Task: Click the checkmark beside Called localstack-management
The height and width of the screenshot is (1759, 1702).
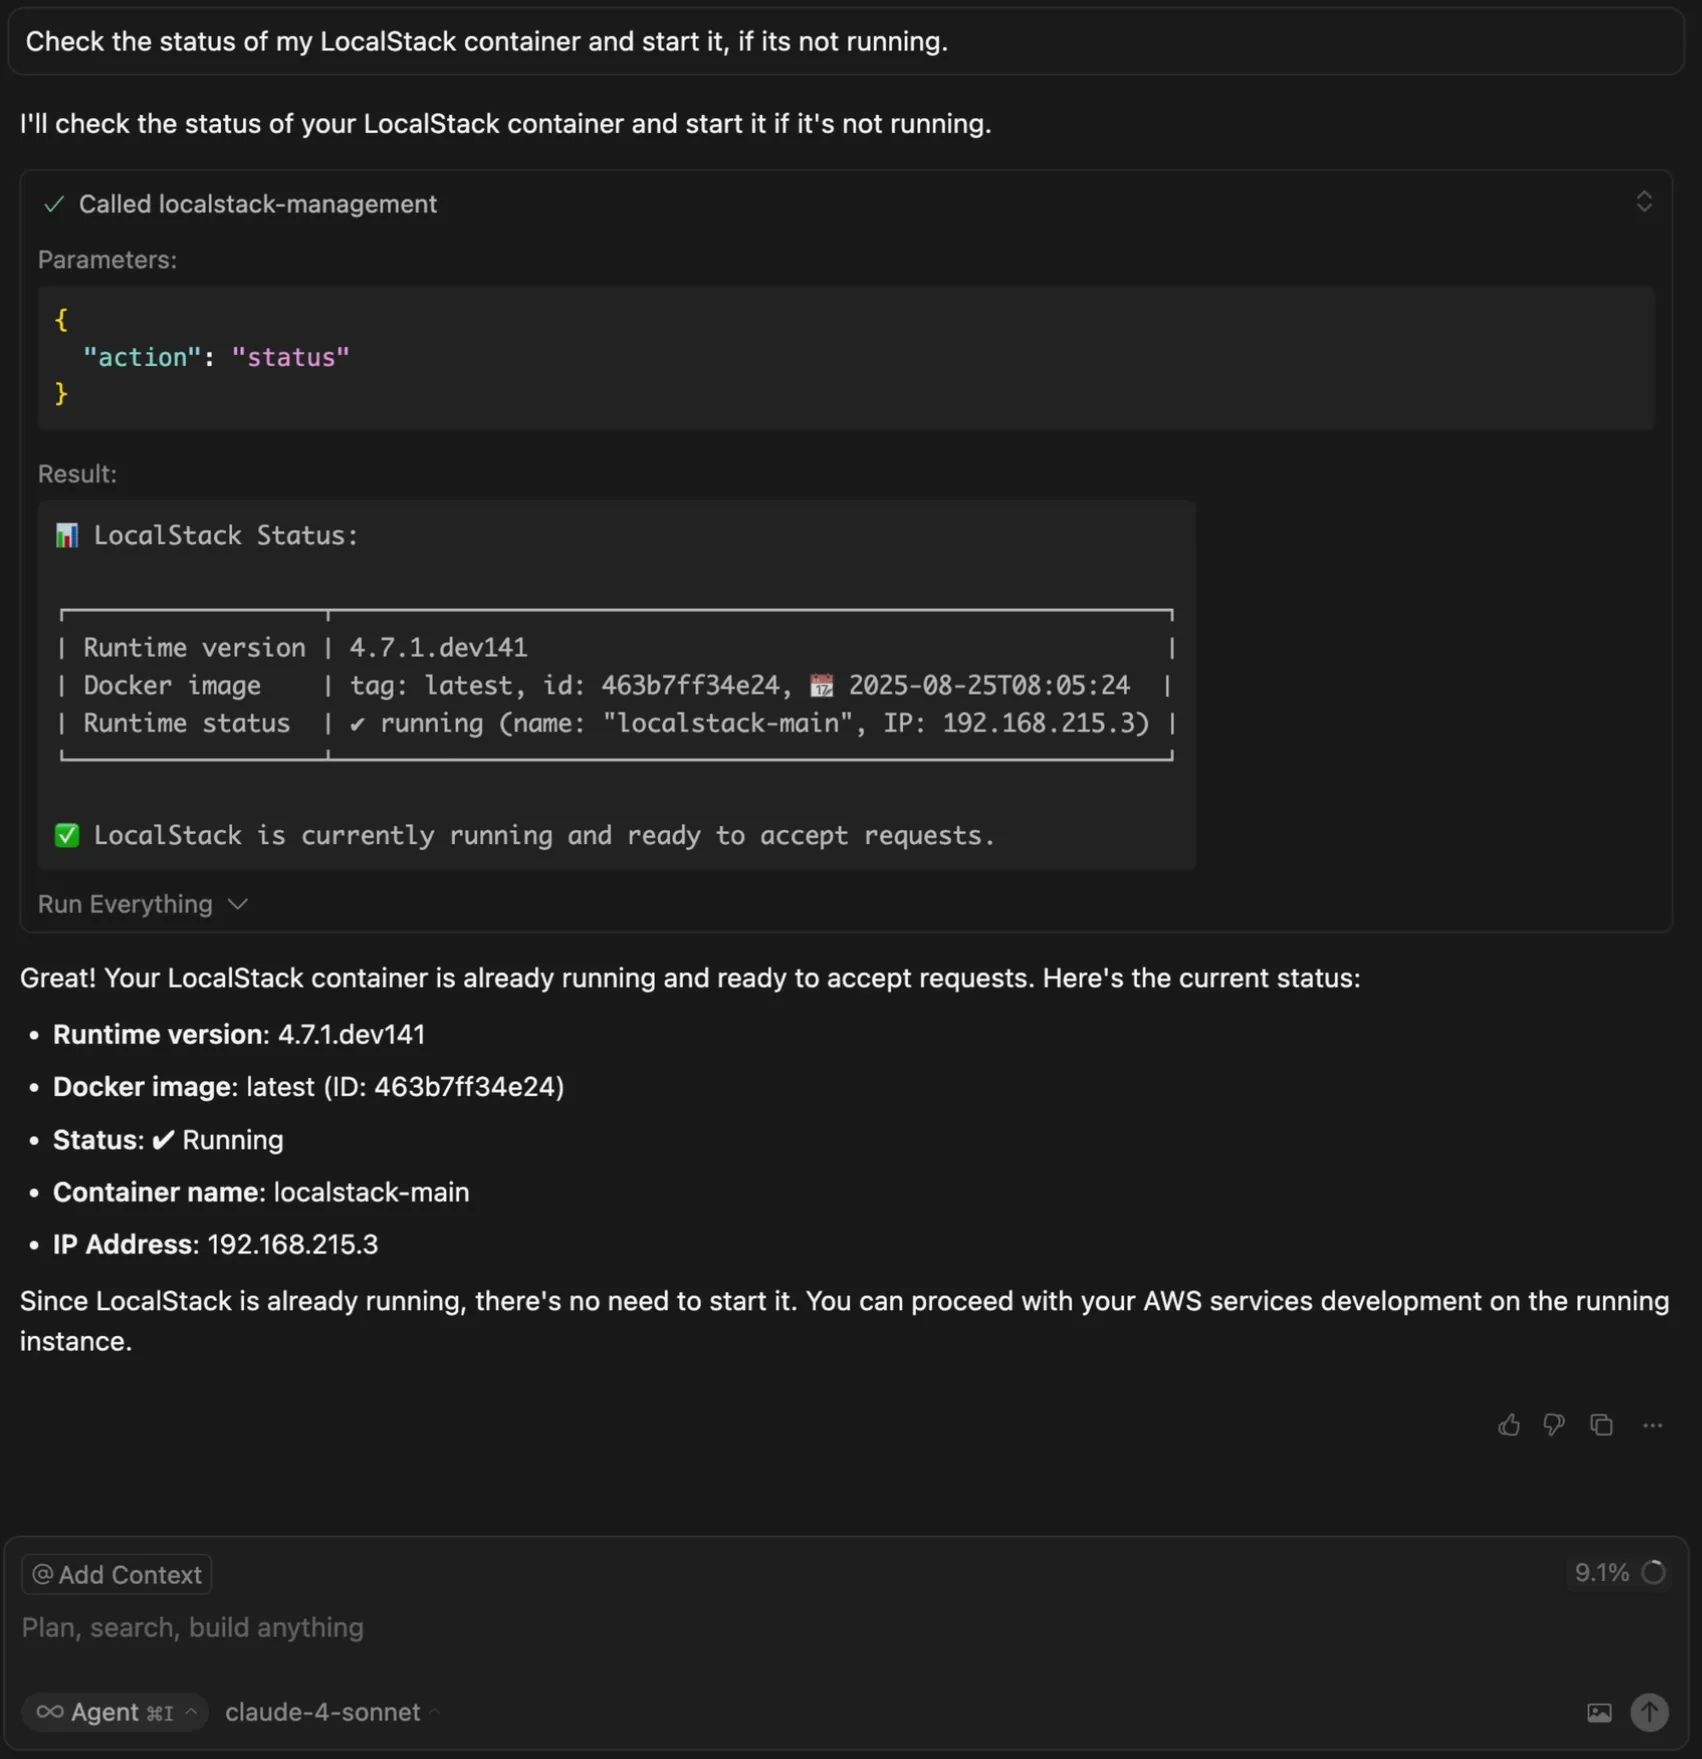Action: tap(54, 204)
